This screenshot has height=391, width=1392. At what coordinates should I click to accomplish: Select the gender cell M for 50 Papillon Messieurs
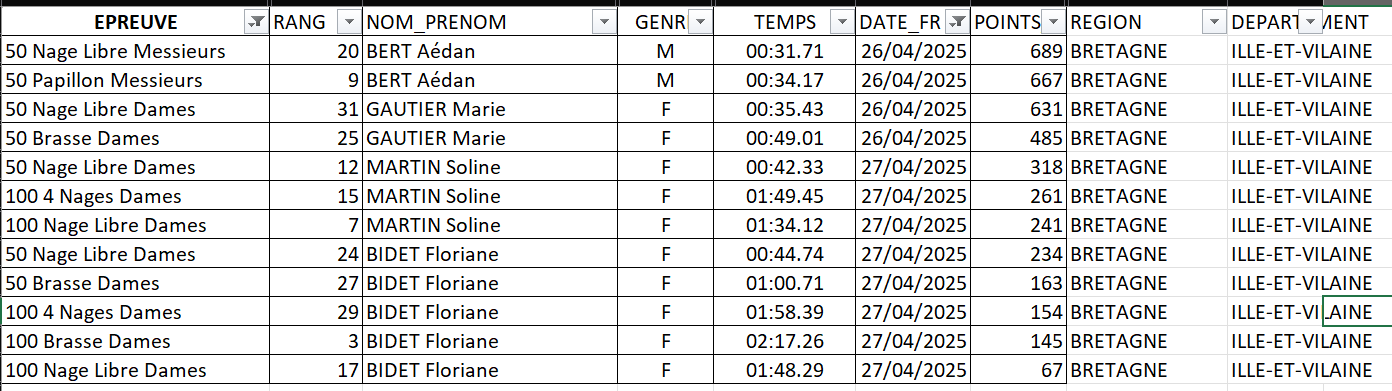coord(665,80)
